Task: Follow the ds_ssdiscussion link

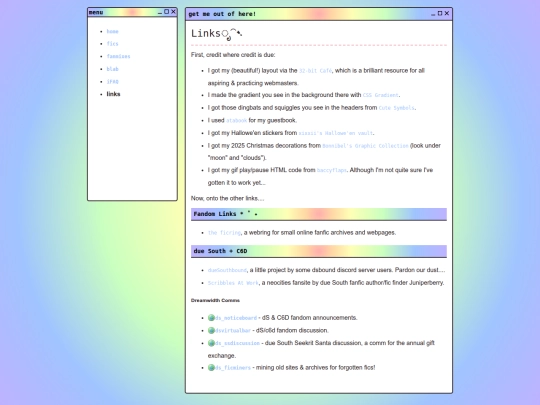Action: pyautogui.click(x=238, y=343)
